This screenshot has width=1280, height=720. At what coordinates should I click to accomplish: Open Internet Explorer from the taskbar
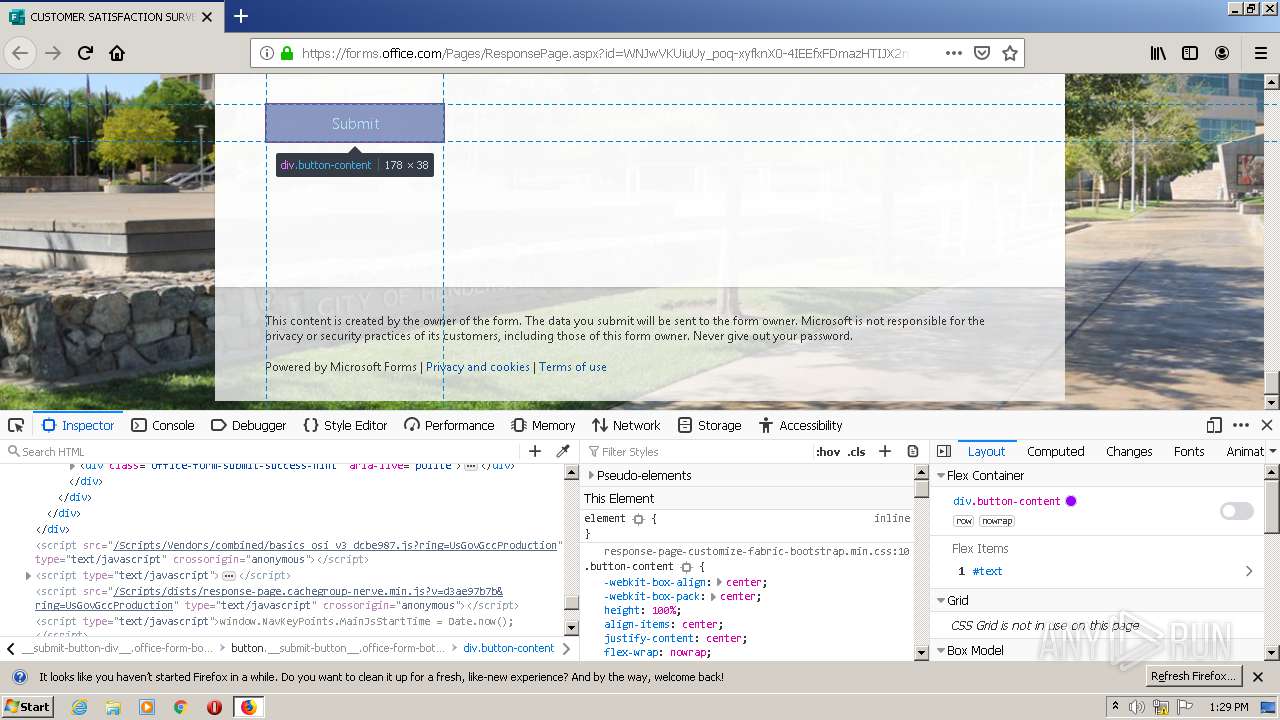click(79, 707)
